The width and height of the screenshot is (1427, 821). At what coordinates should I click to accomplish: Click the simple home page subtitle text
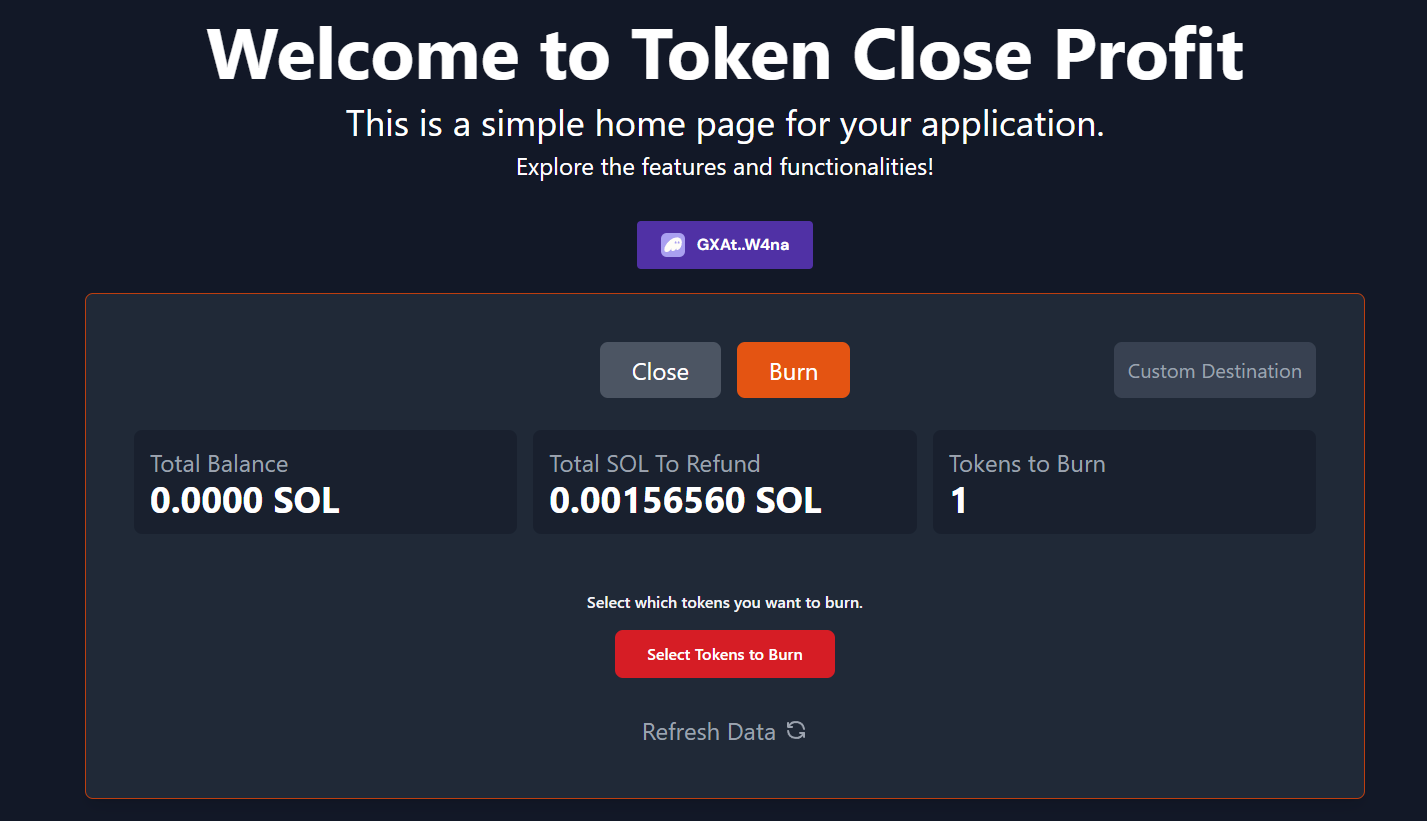tap(725, 124)
